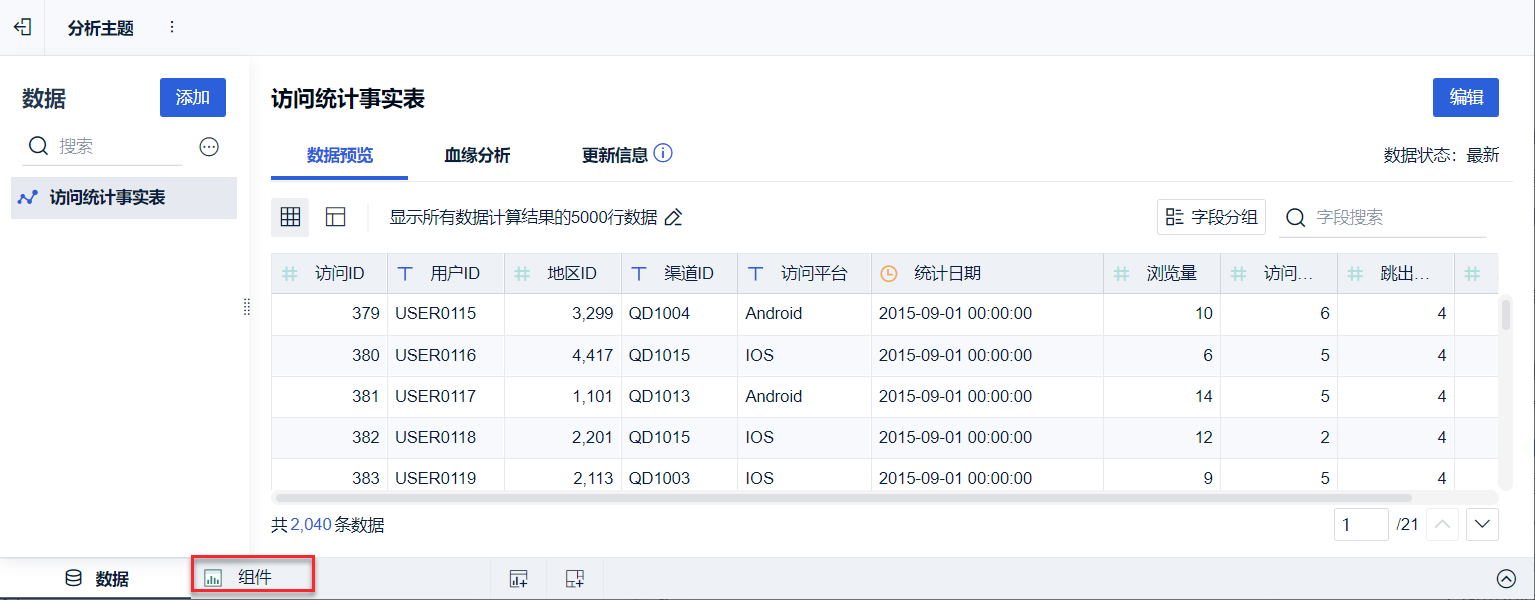
Task: Click the exit arrow icon at top-left
Action: click(22, 27)
